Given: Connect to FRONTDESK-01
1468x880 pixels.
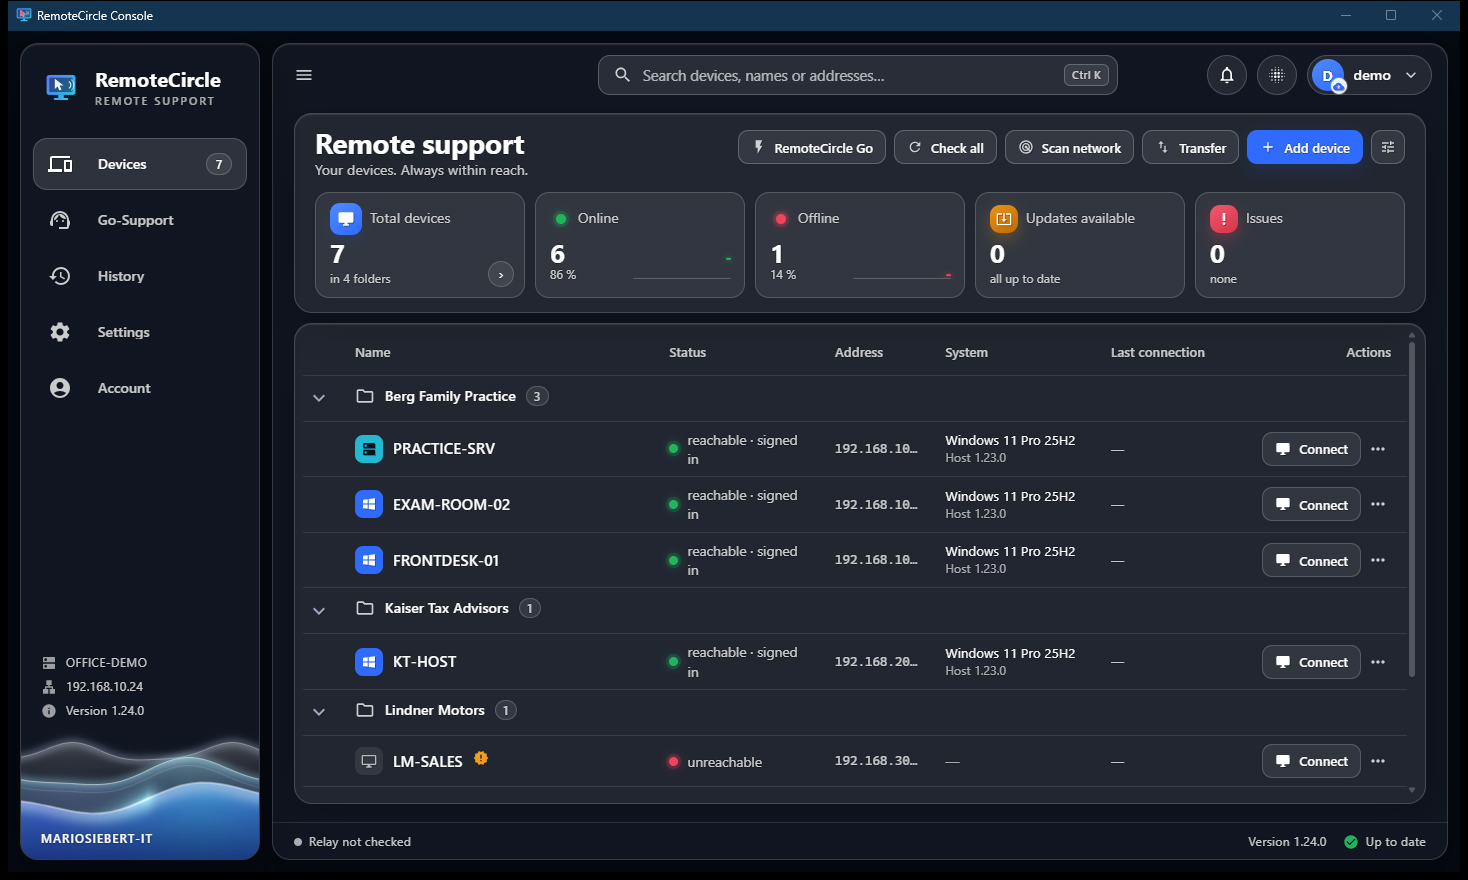Looking at the screenshot, I should tap(1311, 560).
